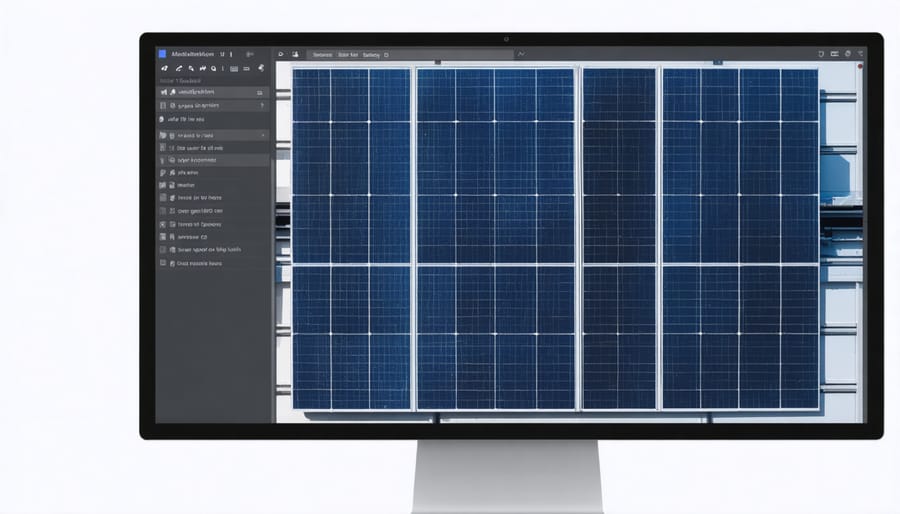Click the small dark marker atop the canvas ruler

[437, 62]
